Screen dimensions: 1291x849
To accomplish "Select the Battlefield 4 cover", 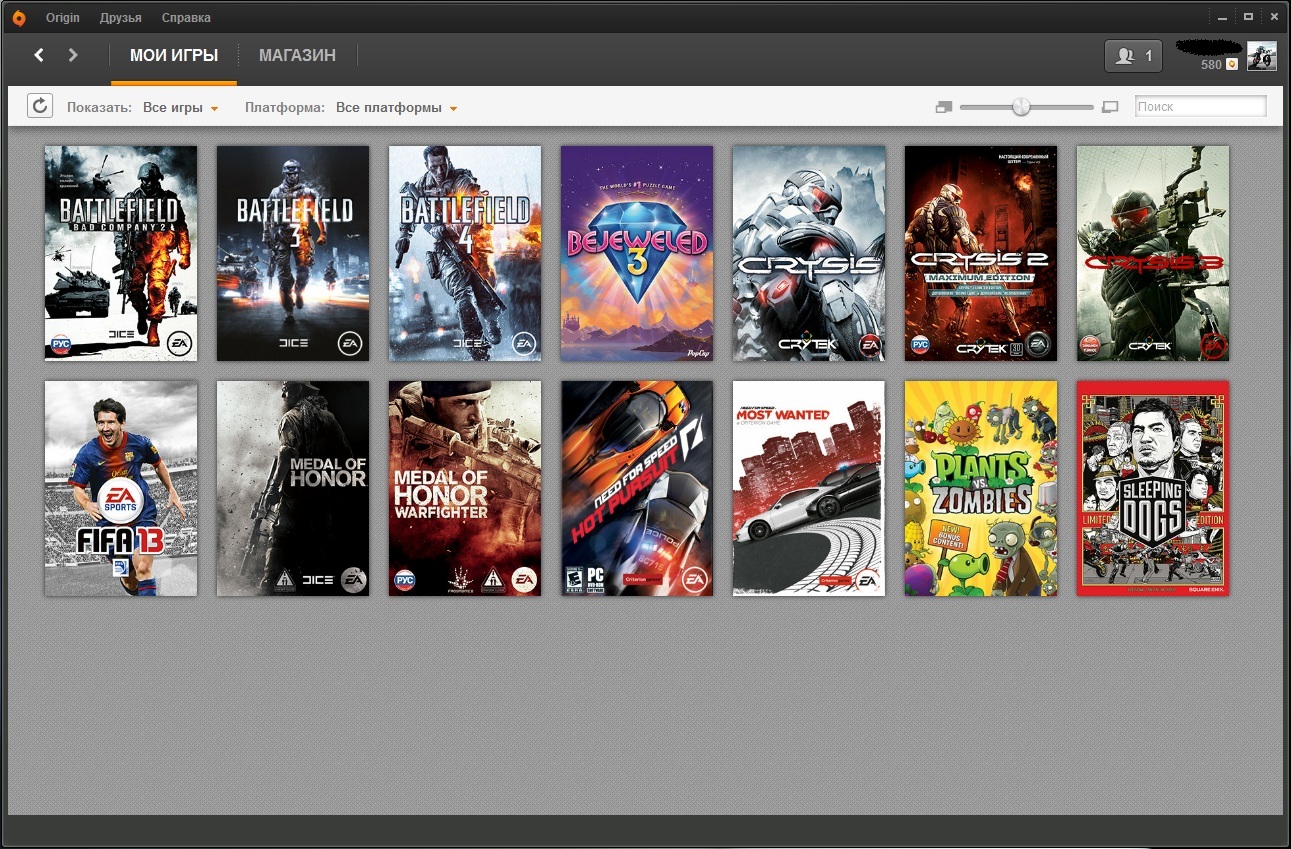I will [x=465, y=253].
